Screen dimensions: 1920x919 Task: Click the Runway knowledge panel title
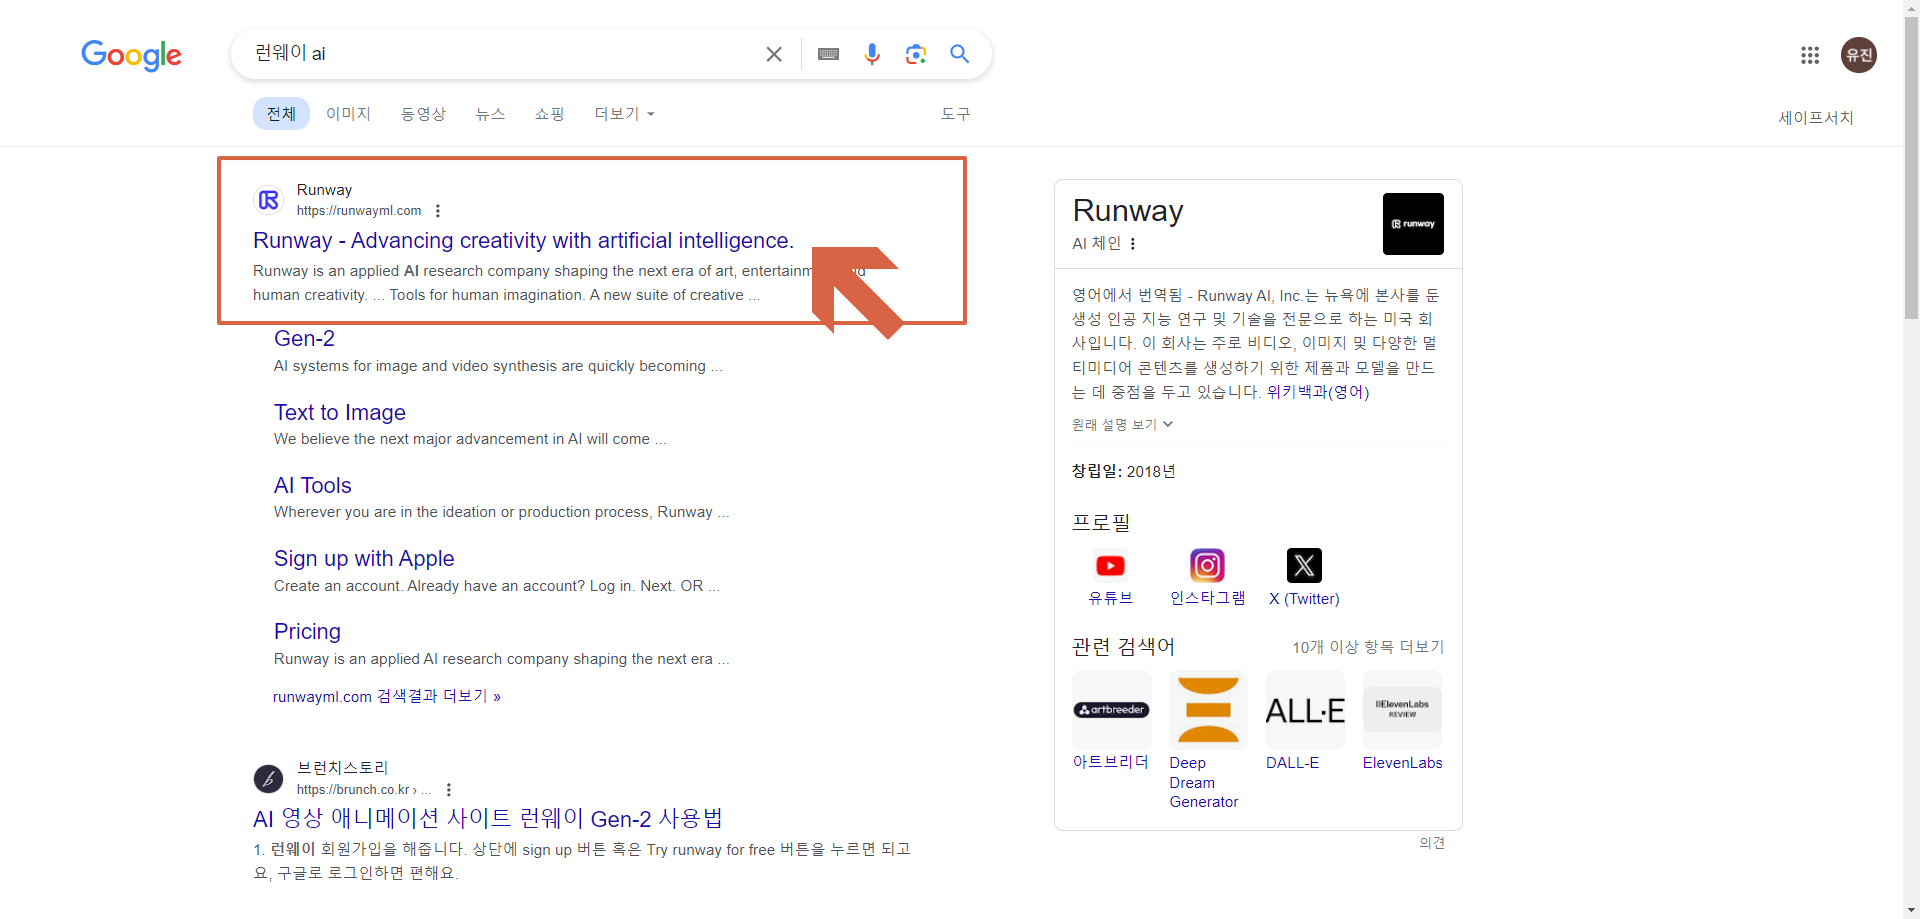click(x=1128, y=211)
